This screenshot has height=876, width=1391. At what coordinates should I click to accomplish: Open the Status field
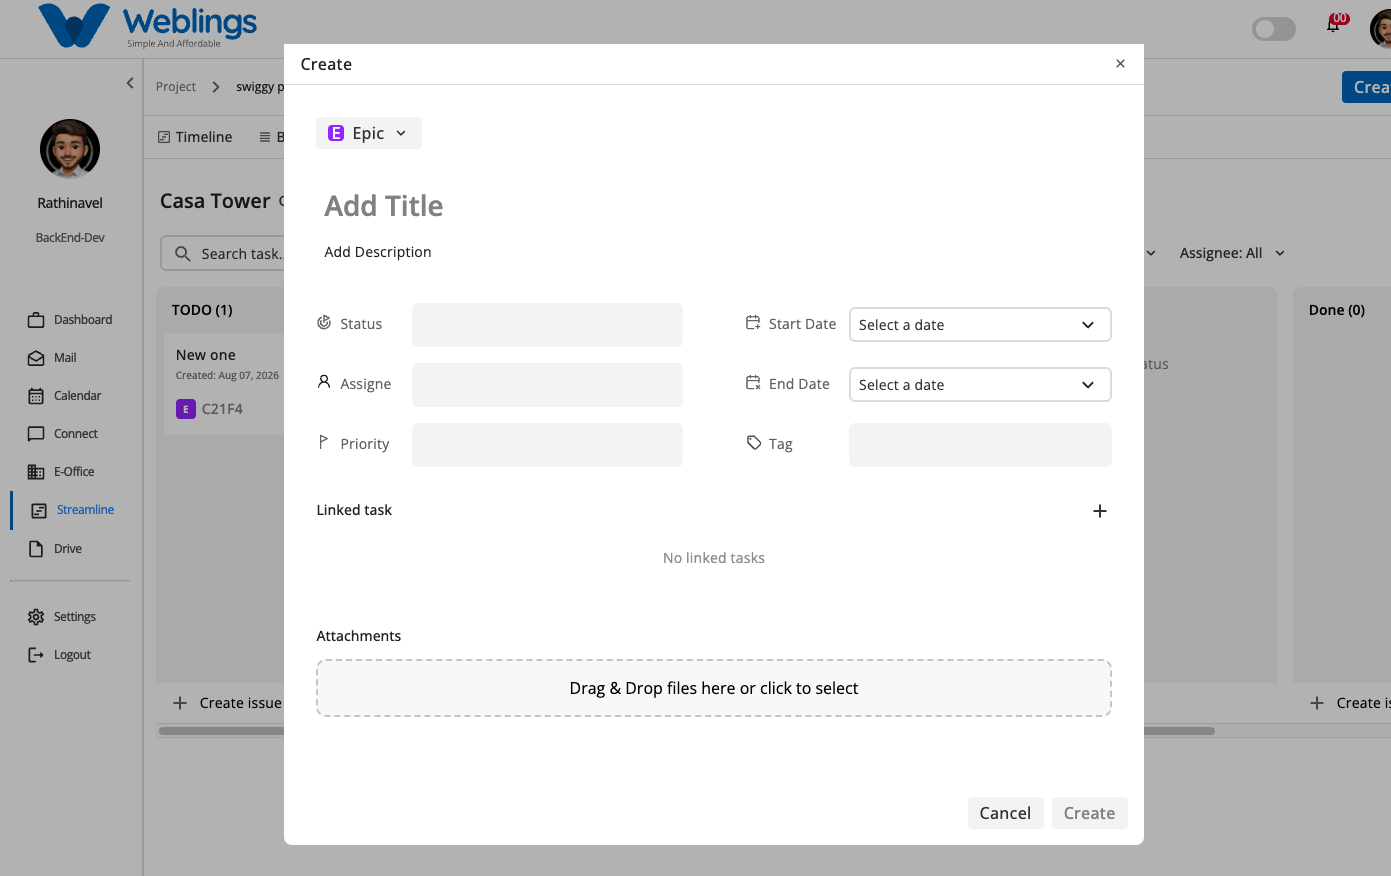(x=547, y=325)
